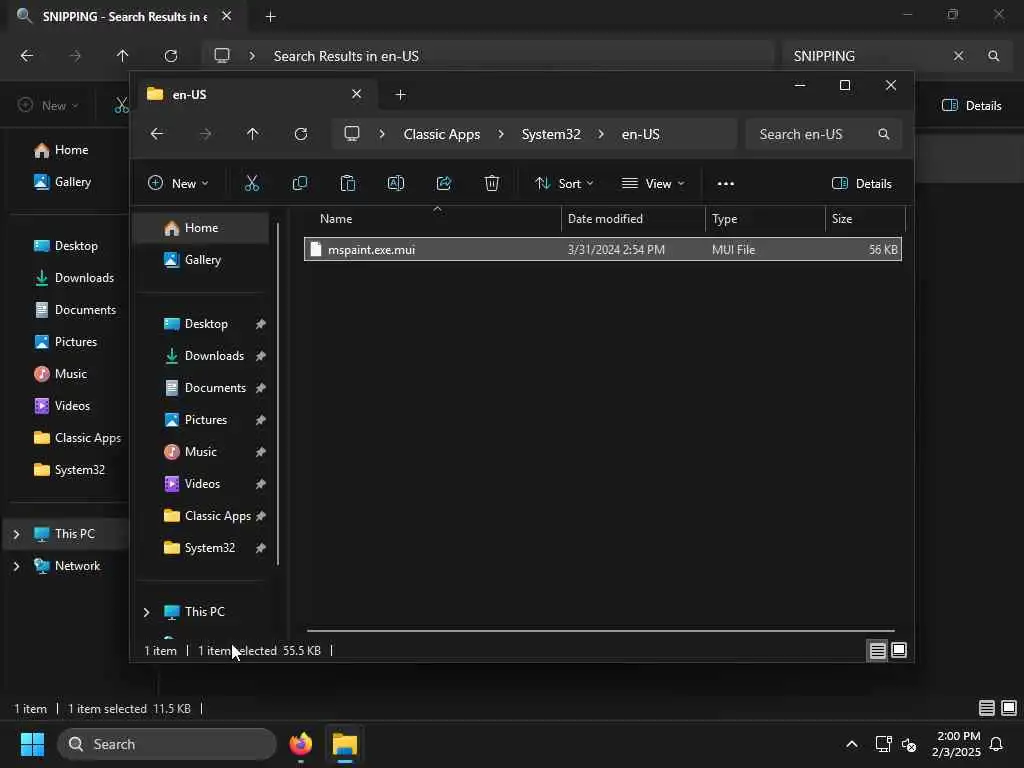Viewport: 1024px width, 768px height.
Task: Refresh the en-US folder view
Action: [300, 134]
